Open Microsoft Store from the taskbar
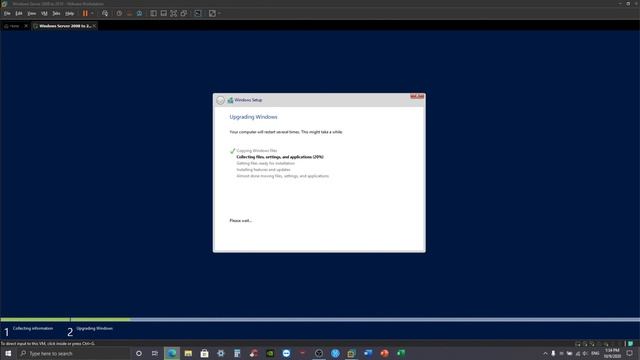Viewport: 640px width, 360px height. coord(204,353)
